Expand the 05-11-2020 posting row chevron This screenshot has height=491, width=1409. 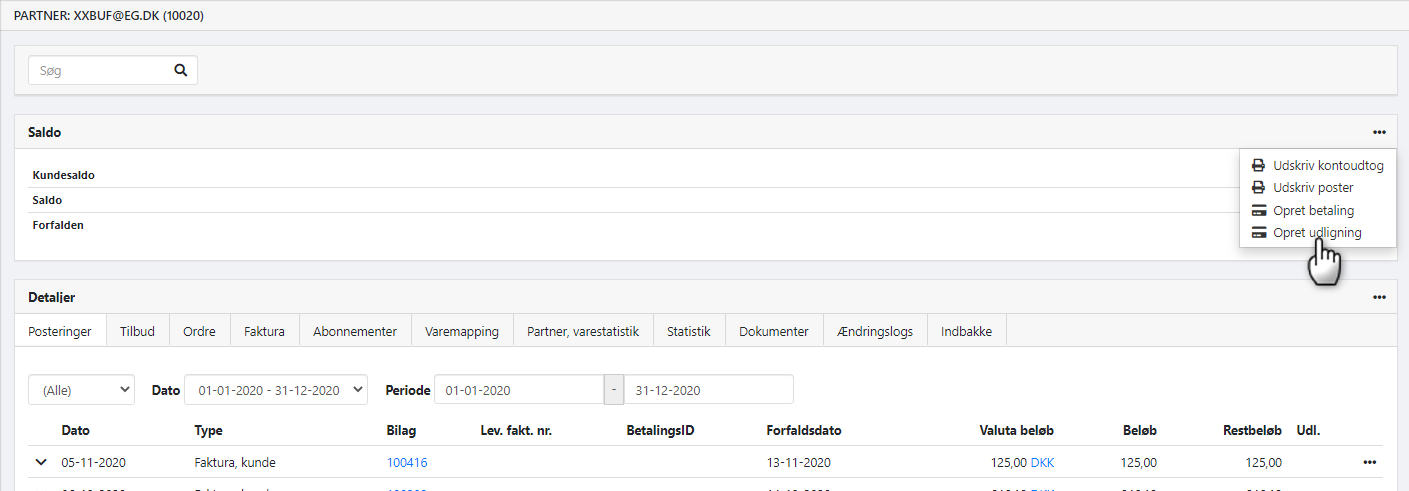click(x=41, y=462)
